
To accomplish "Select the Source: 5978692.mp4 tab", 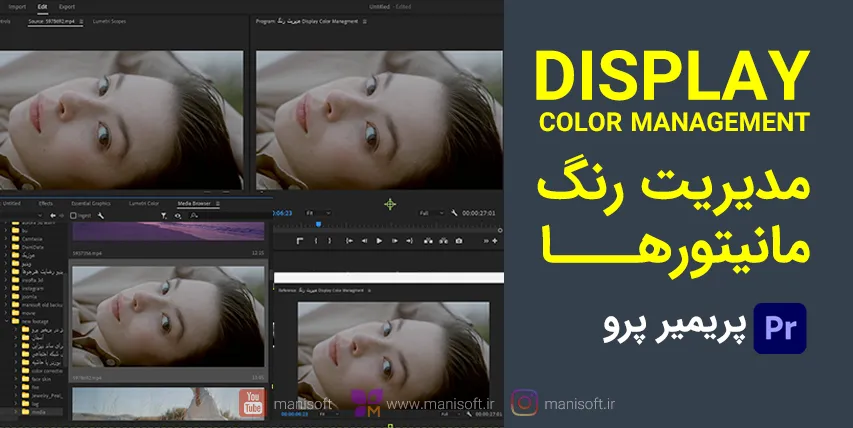I will pos(52,22).
